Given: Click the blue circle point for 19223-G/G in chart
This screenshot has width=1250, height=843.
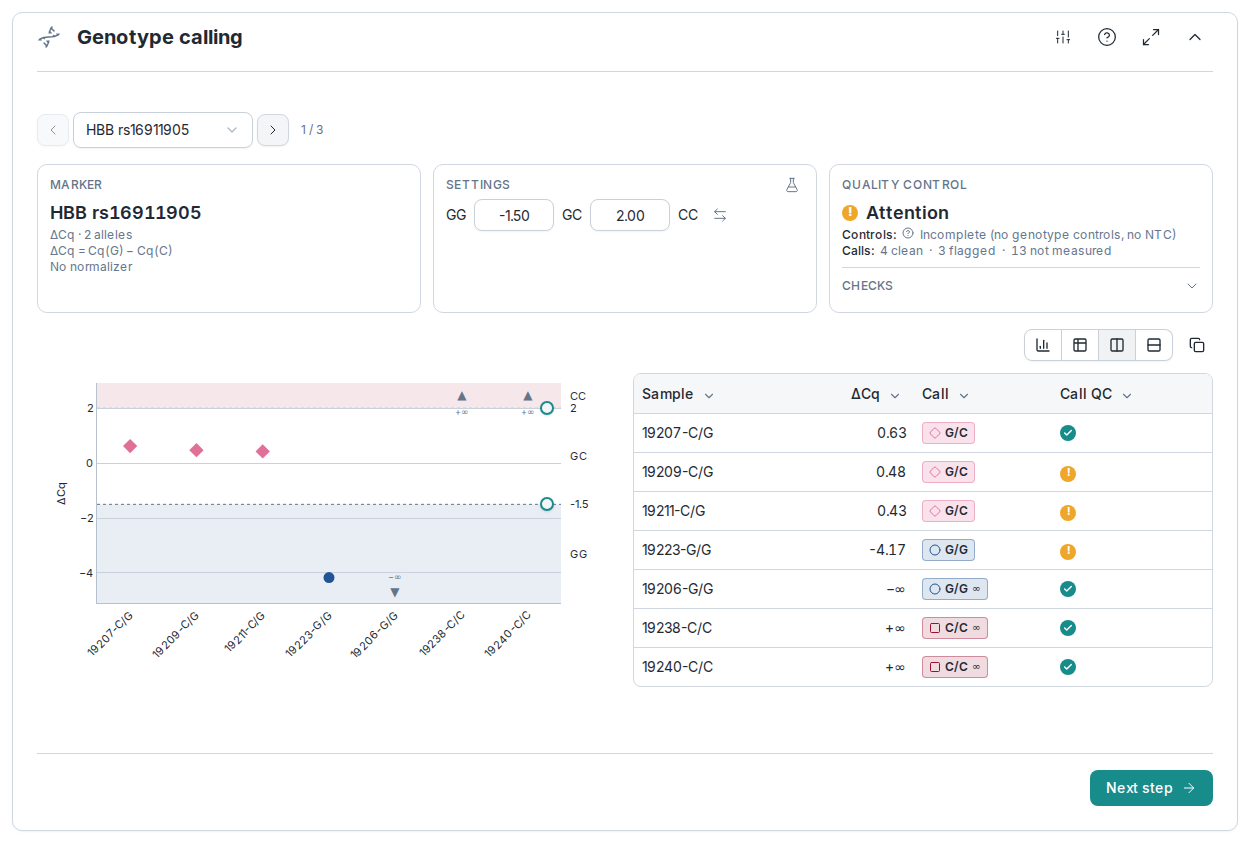Looking at the screenshot, I should pos(329,577).
